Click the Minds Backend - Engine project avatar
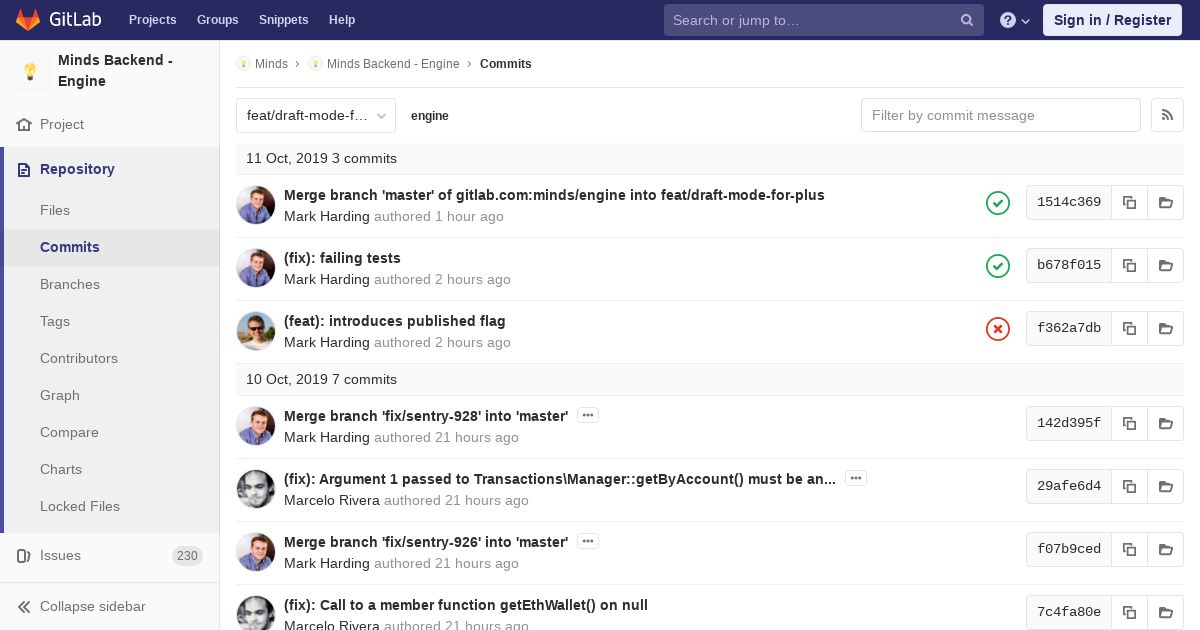This screenshot has height=630, width=1200. [x=30, y=71]
